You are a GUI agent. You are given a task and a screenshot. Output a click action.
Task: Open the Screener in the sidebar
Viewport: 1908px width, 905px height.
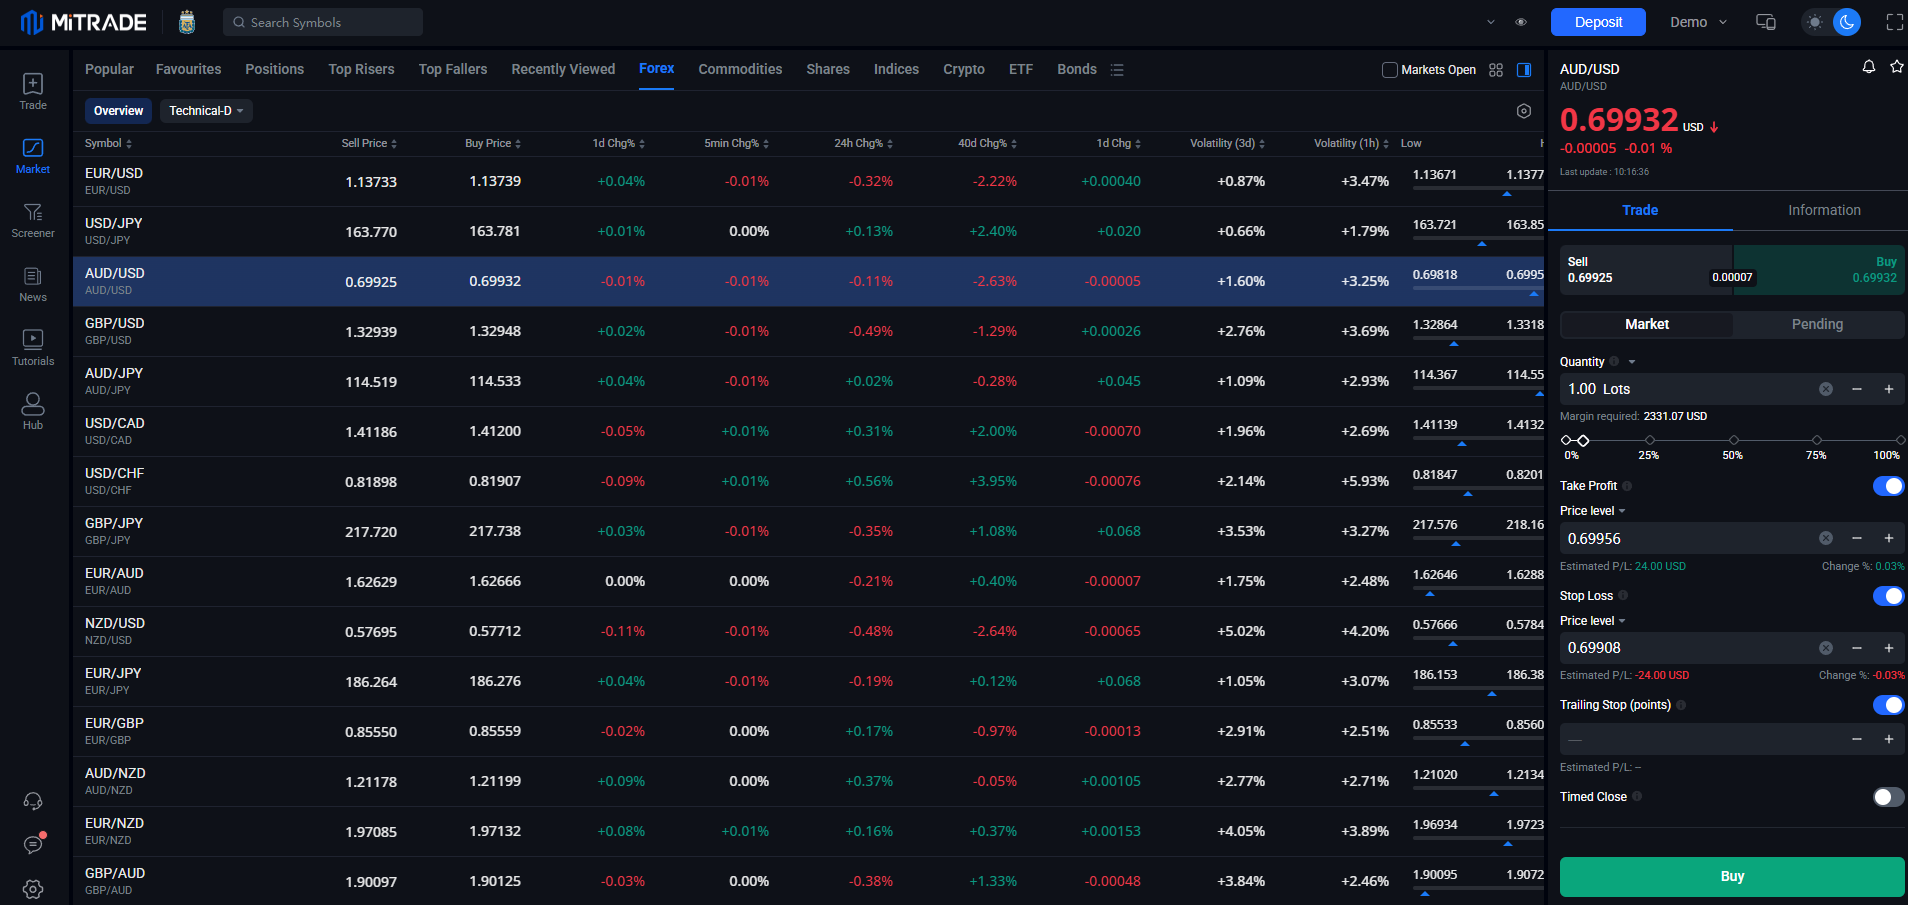pos(33,220)
